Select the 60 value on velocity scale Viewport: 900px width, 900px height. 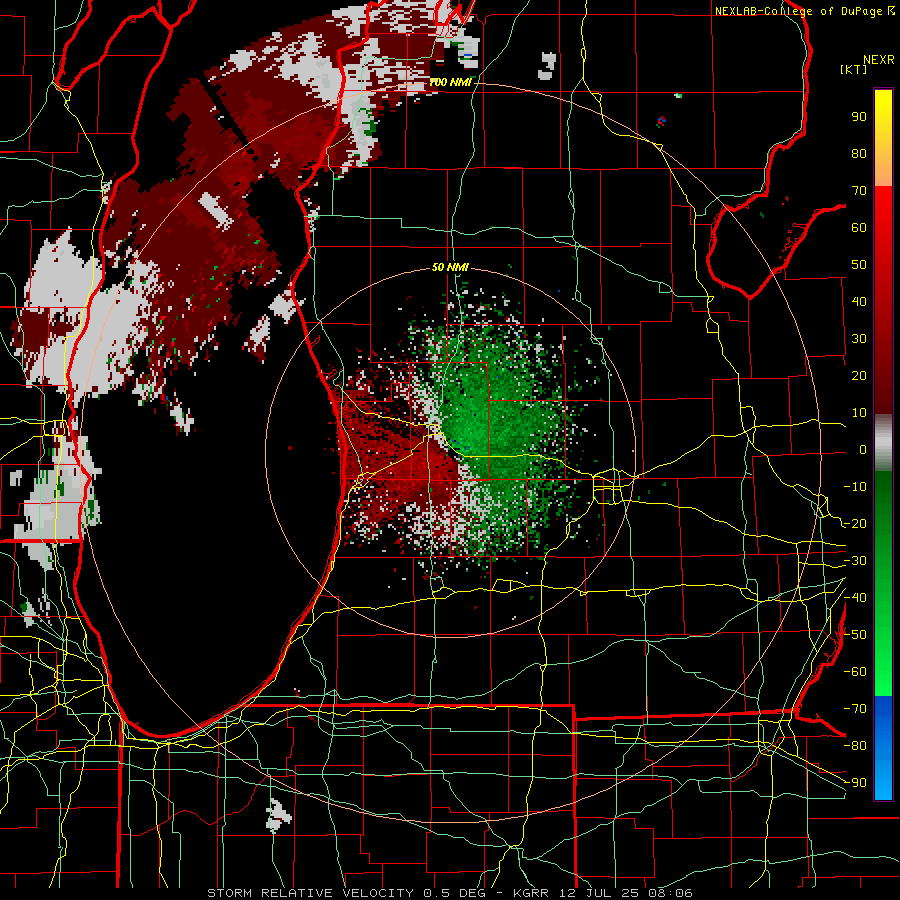(859, 228)
